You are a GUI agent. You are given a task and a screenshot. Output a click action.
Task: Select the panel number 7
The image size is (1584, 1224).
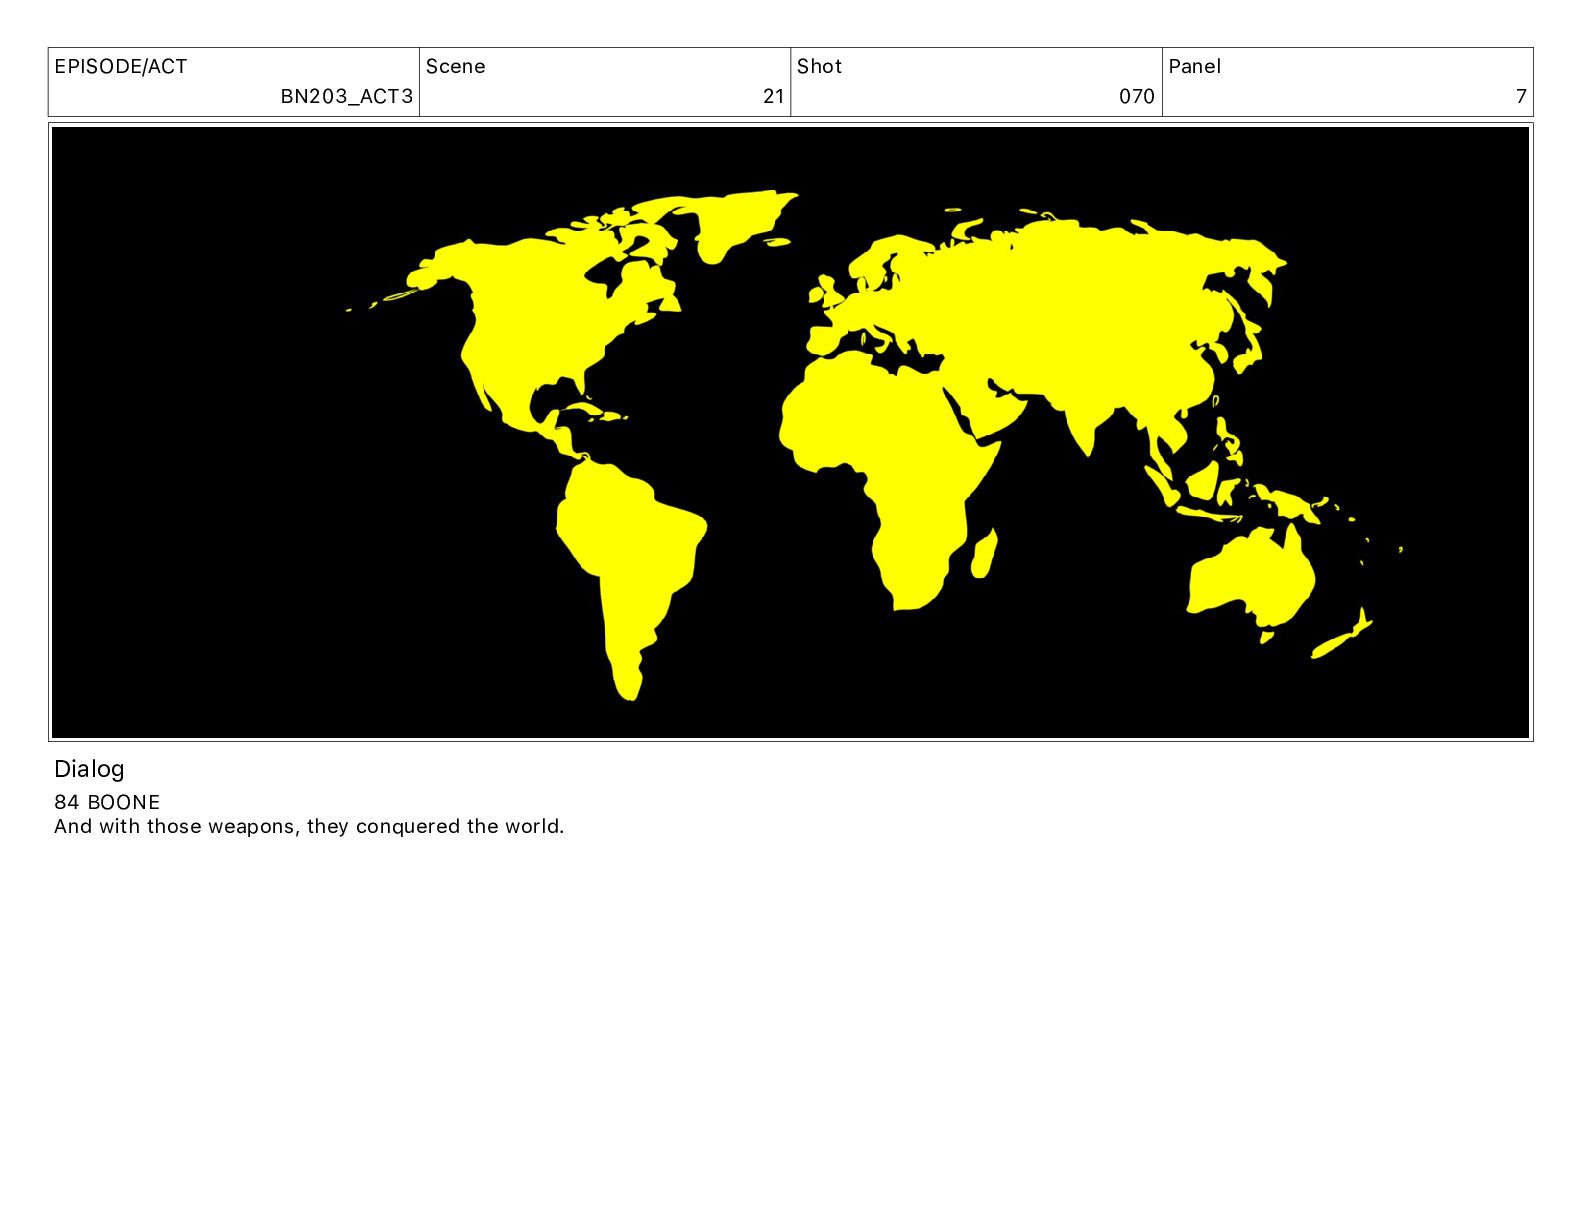(x=1521, y=96)
